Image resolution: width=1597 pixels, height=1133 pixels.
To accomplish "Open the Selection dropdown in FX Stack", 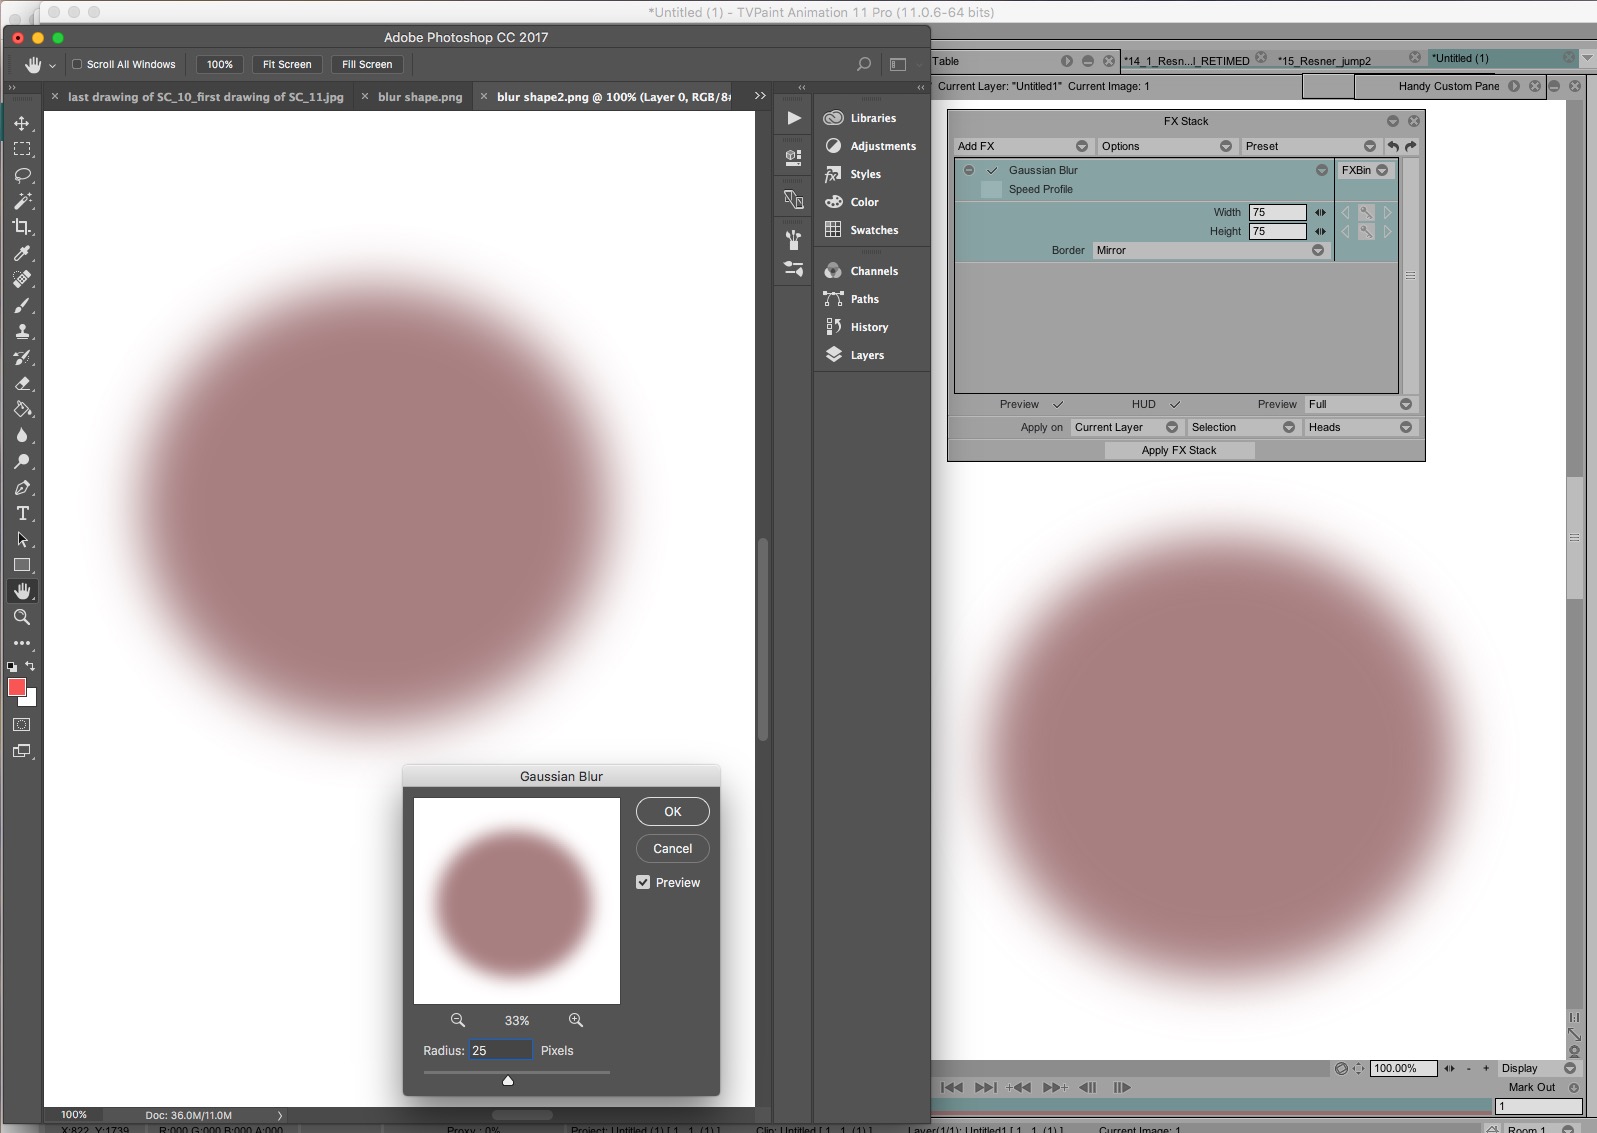I will click(x=1243, y=427).
